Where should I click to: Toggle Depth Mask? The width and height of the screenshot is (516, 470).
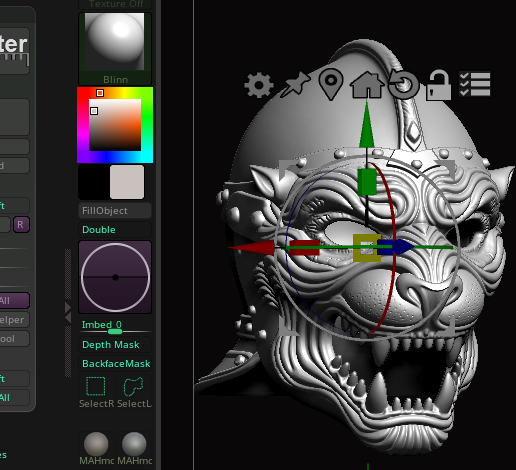(x=115, y=345)
